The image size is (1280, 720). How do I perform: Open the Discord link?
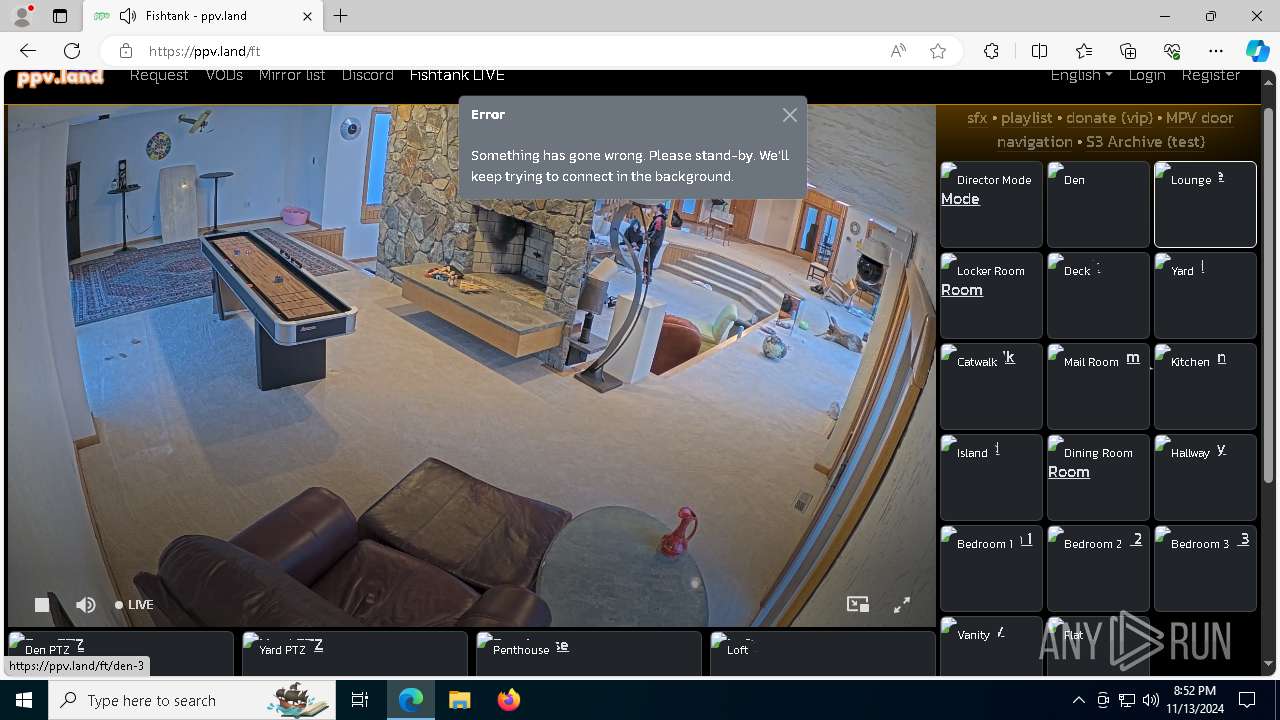(x=367, y=75)
